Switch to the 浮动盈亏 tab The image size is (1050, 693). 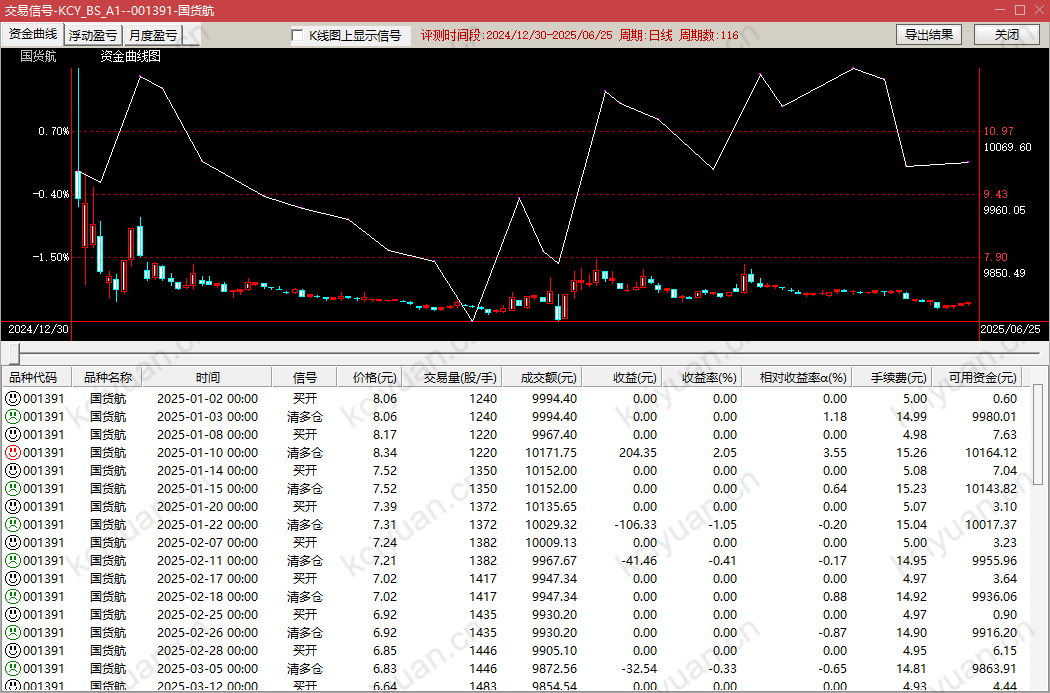(93, 36)
